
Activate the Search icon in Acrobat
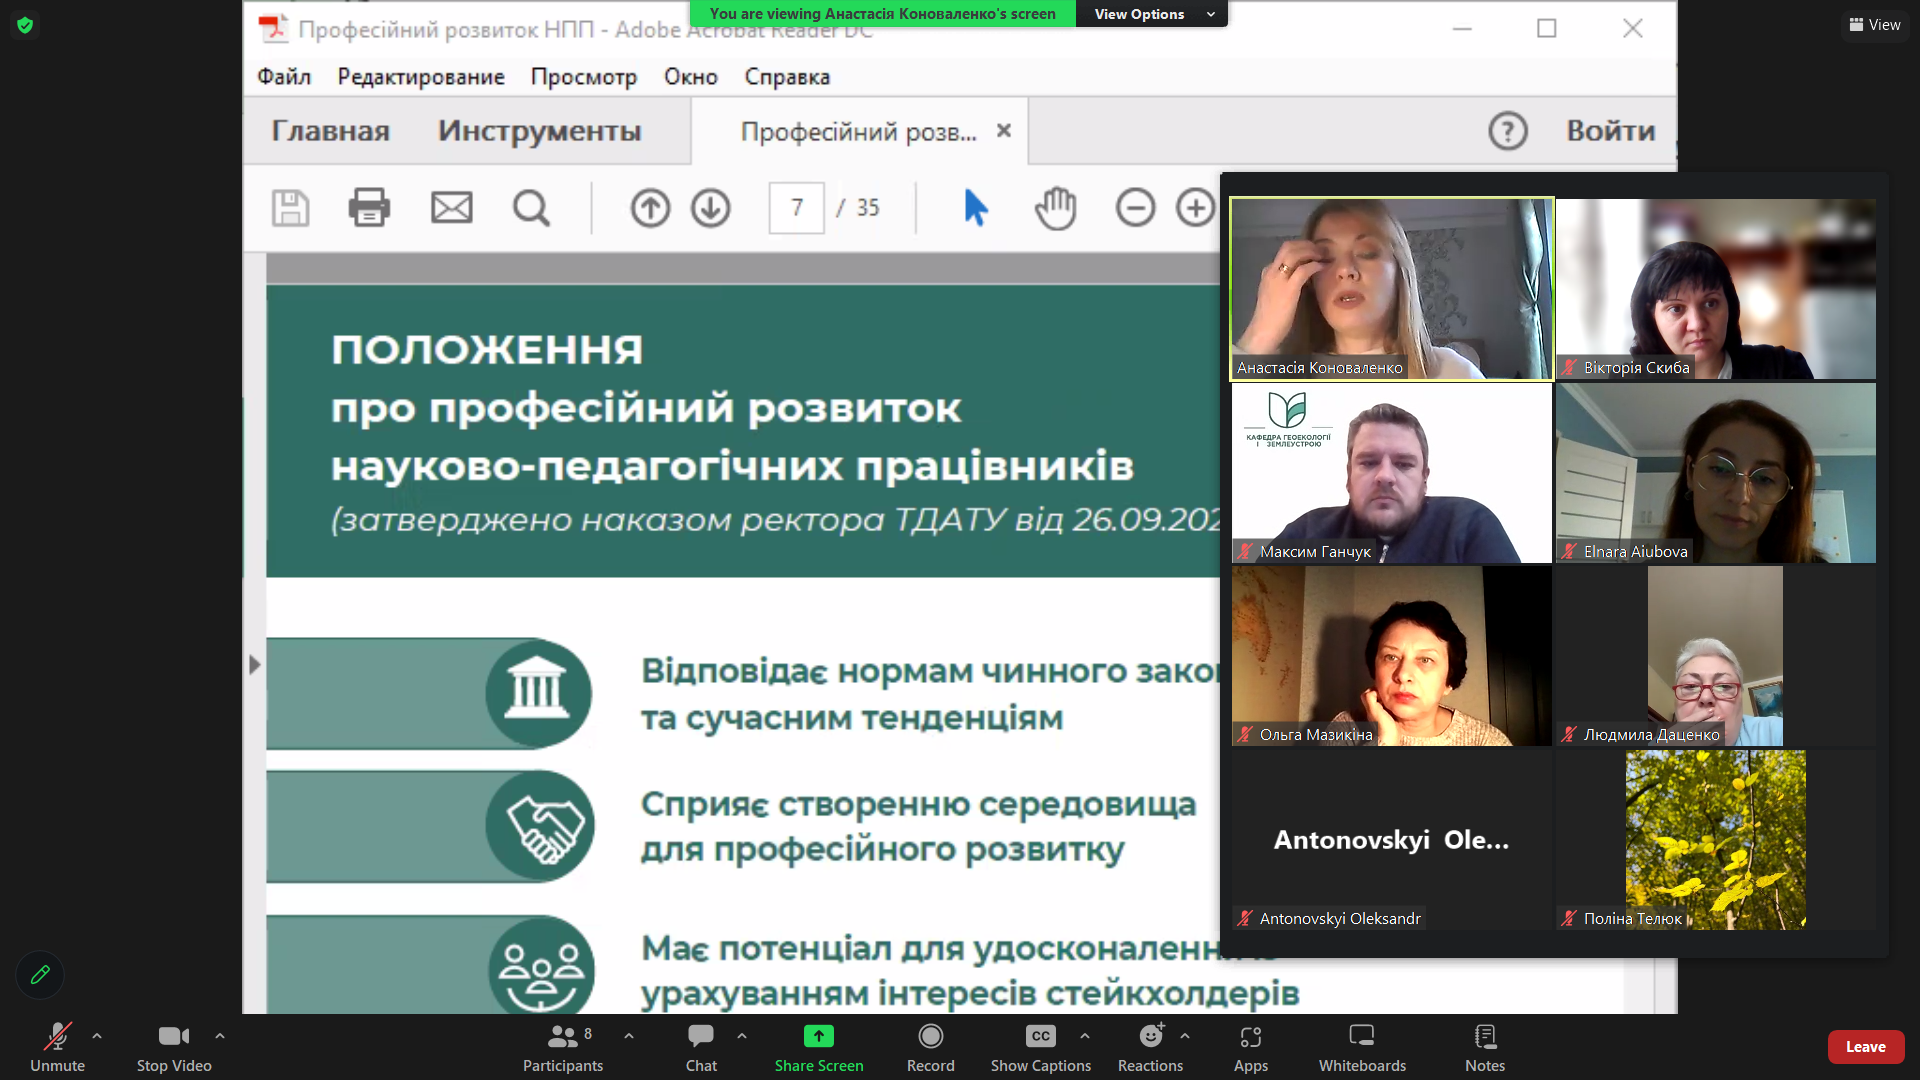531,207
